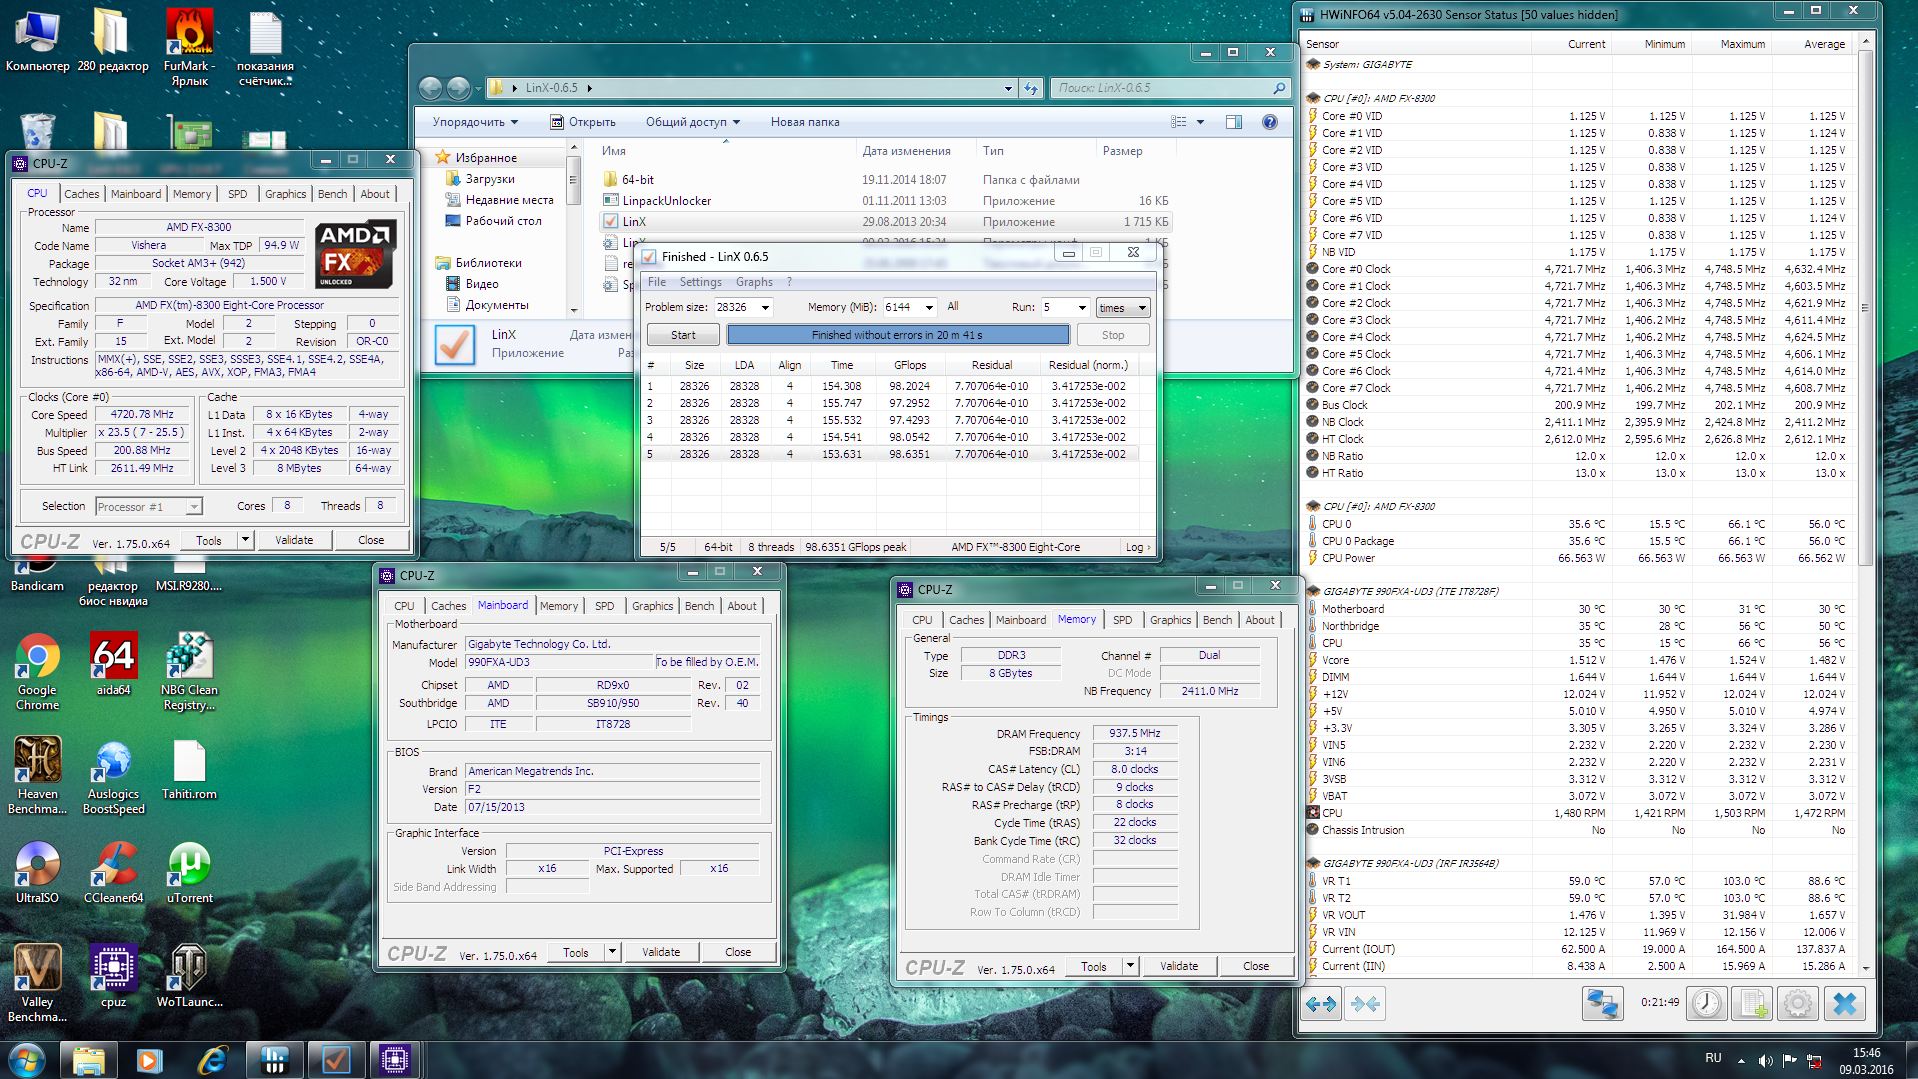1918x1079 pixels.
Task: Select Tahiti.rom file on desktop
Action: (189, 770)
